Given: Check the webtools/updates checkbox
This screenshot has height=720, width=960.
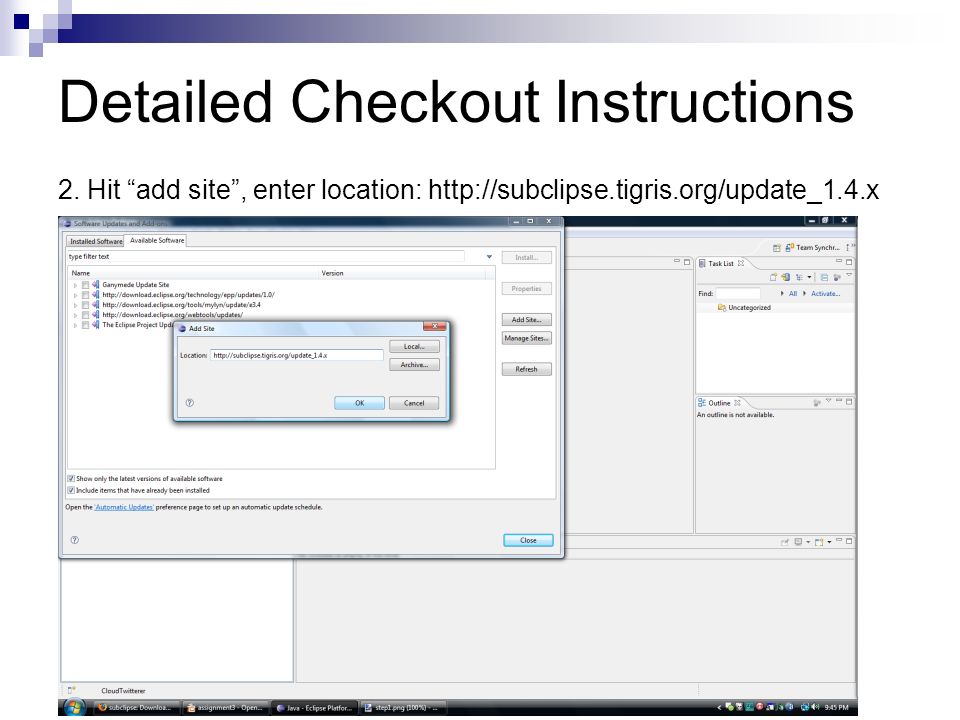Looking at the screenshot, I should tap(85, 315).
